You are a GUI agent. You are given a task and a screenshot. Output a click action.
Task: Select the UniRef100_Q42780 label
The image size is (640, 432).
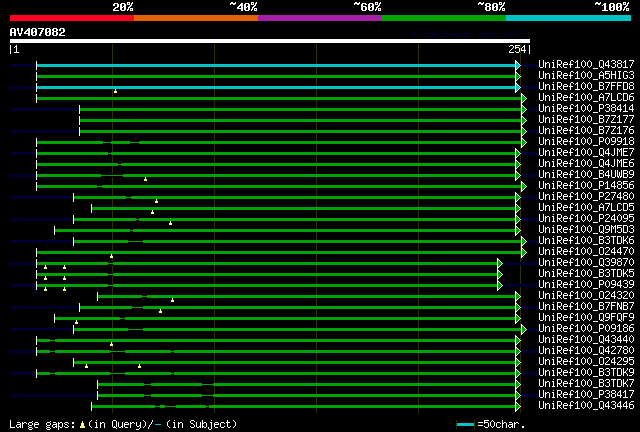click(x=586, y=351)
